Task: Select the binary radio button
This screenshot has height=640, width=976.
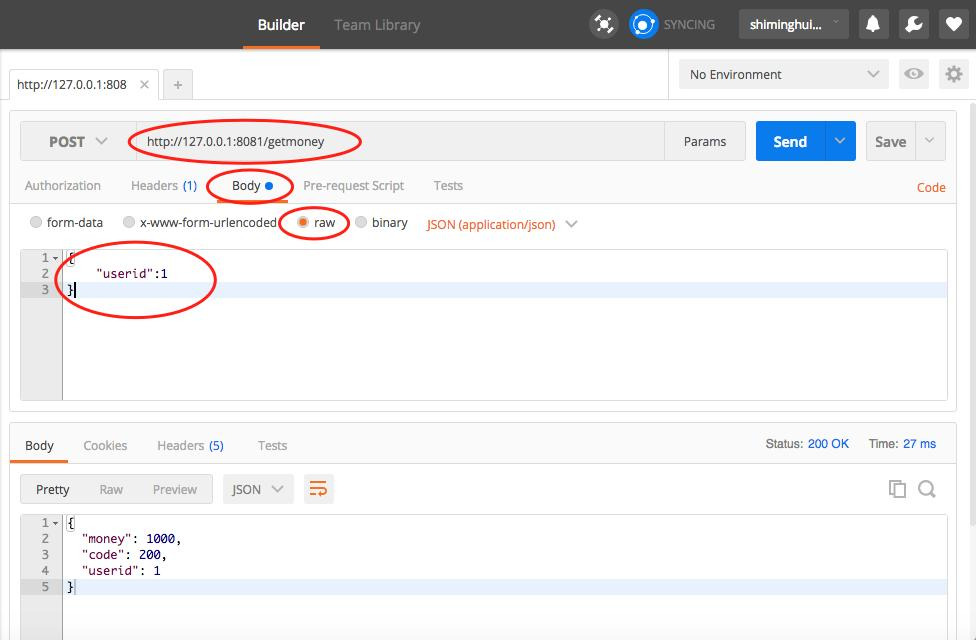Action: [x=360, y=222]
